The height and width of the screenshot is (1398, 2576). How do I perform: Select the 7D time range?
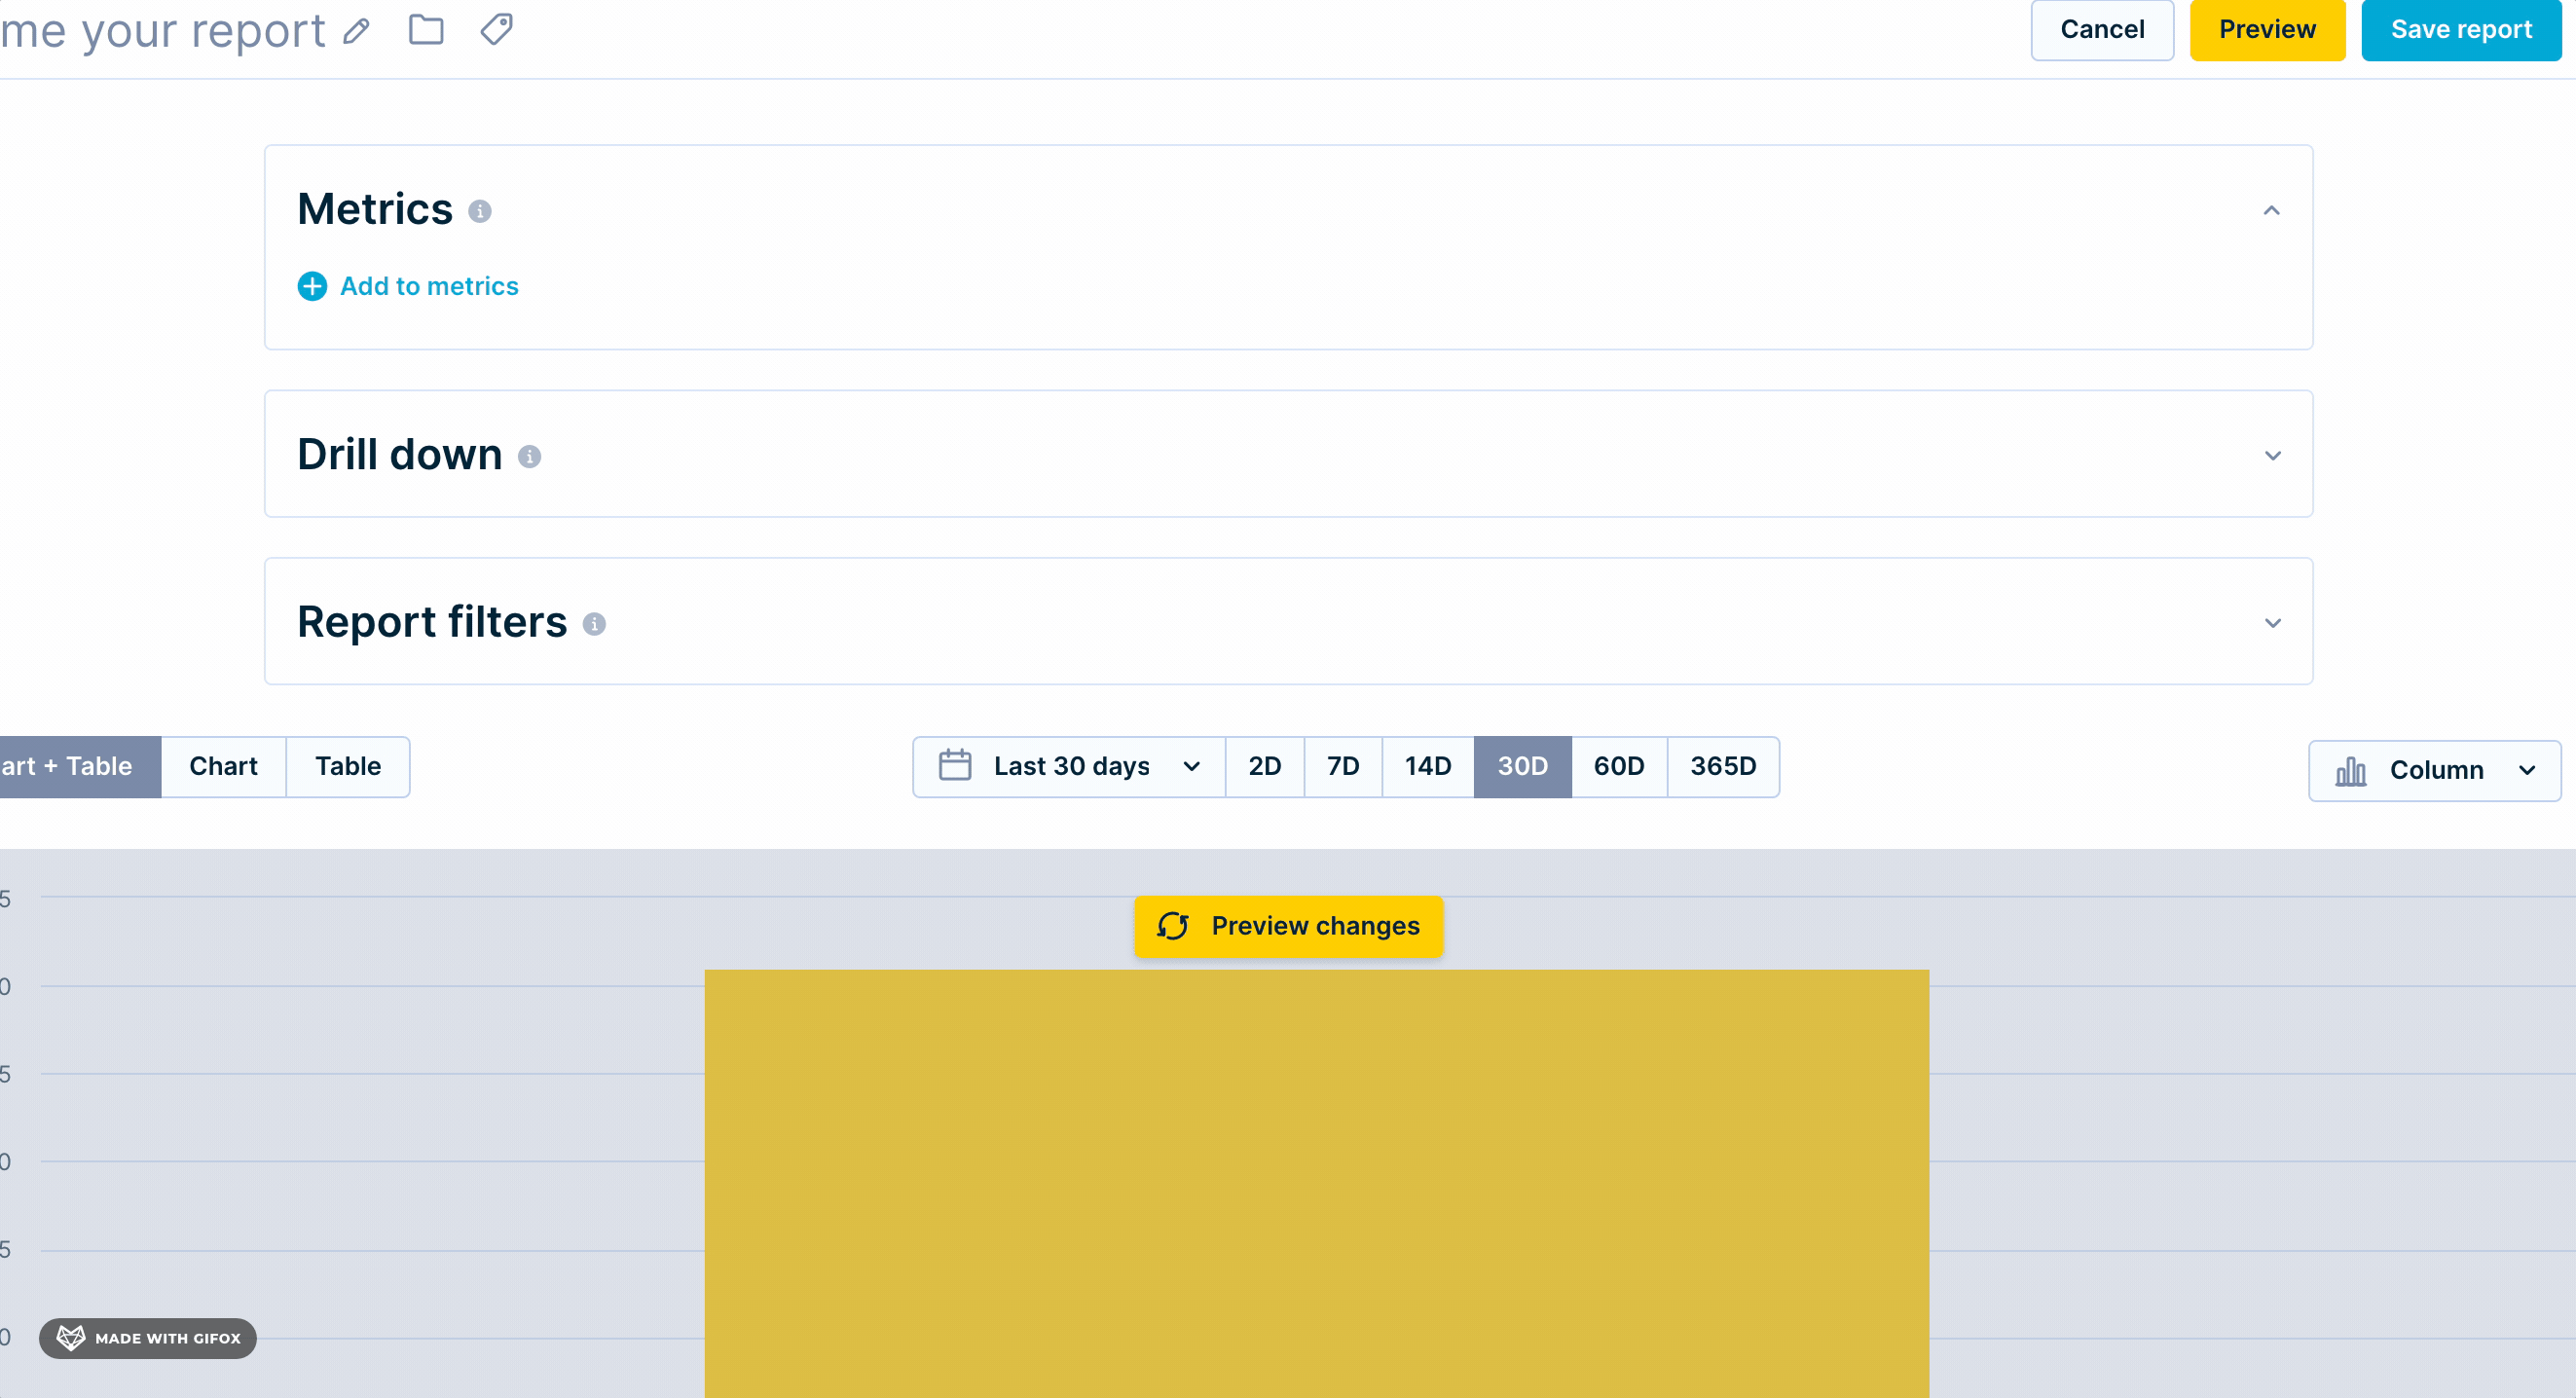pos(1342,767)
